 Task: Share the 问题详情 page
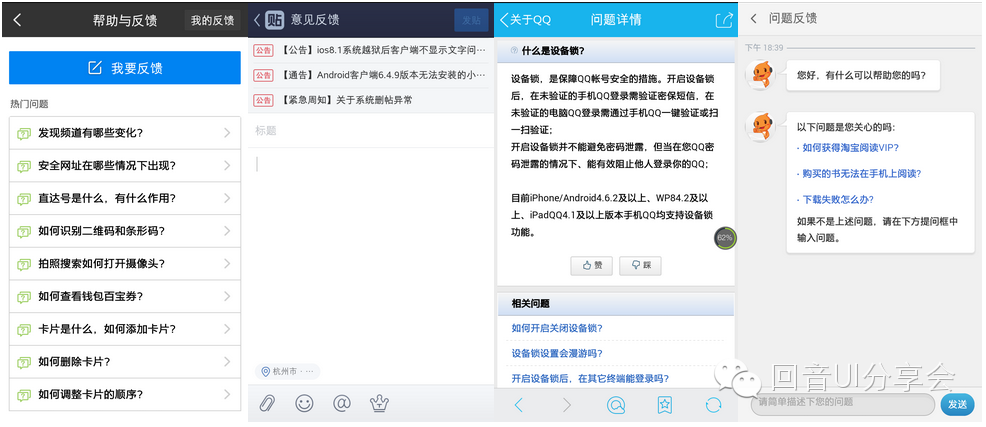[724, 19]
